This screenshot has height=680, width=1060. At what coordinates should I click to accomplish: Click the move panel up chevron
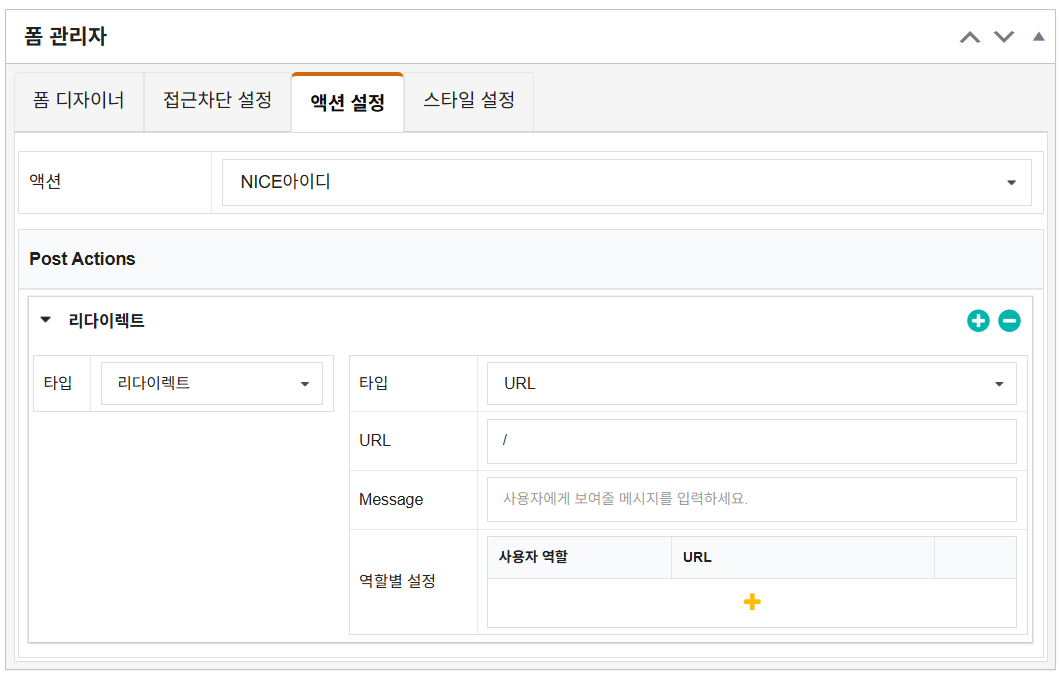[x=969, y=37]
